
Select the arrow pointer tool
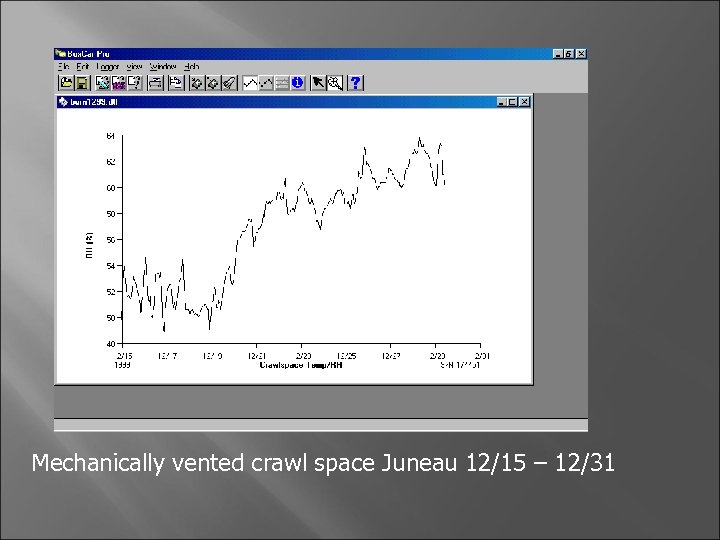tap(318, 83)
